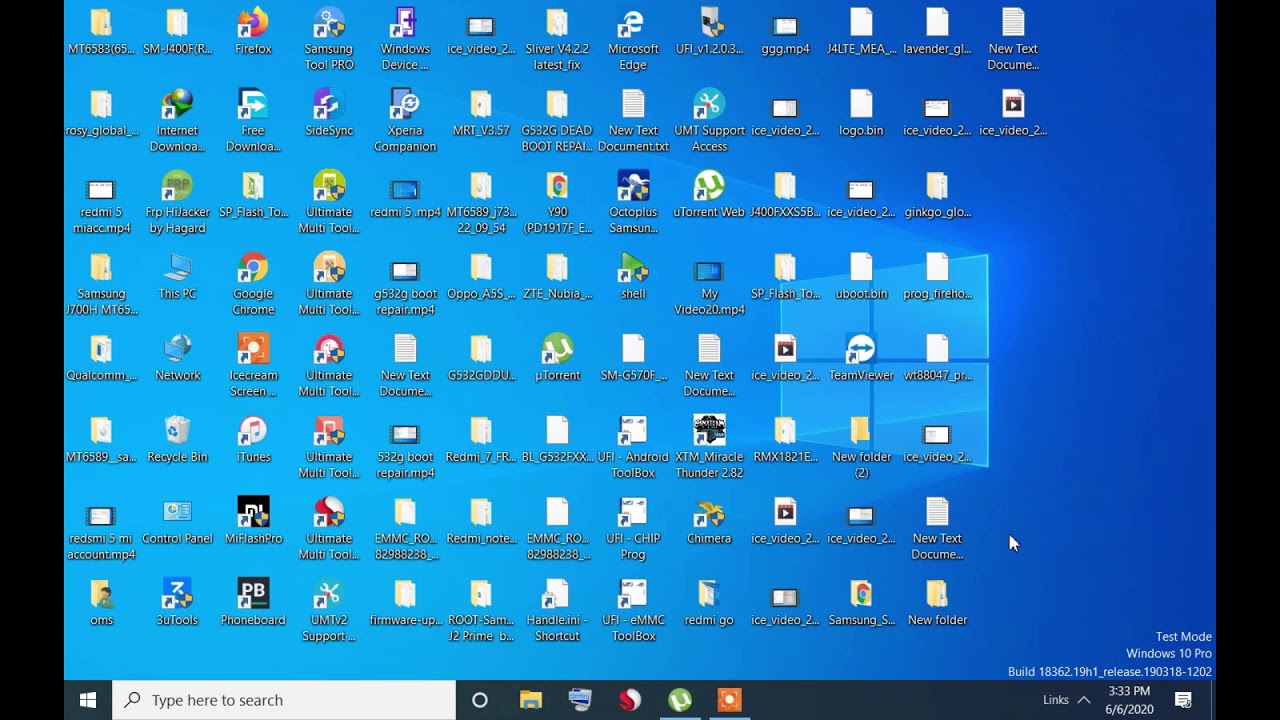Open g532g boot repair.mp4 video
Viewport: 1280px width, 720px height.
[405, 285]
